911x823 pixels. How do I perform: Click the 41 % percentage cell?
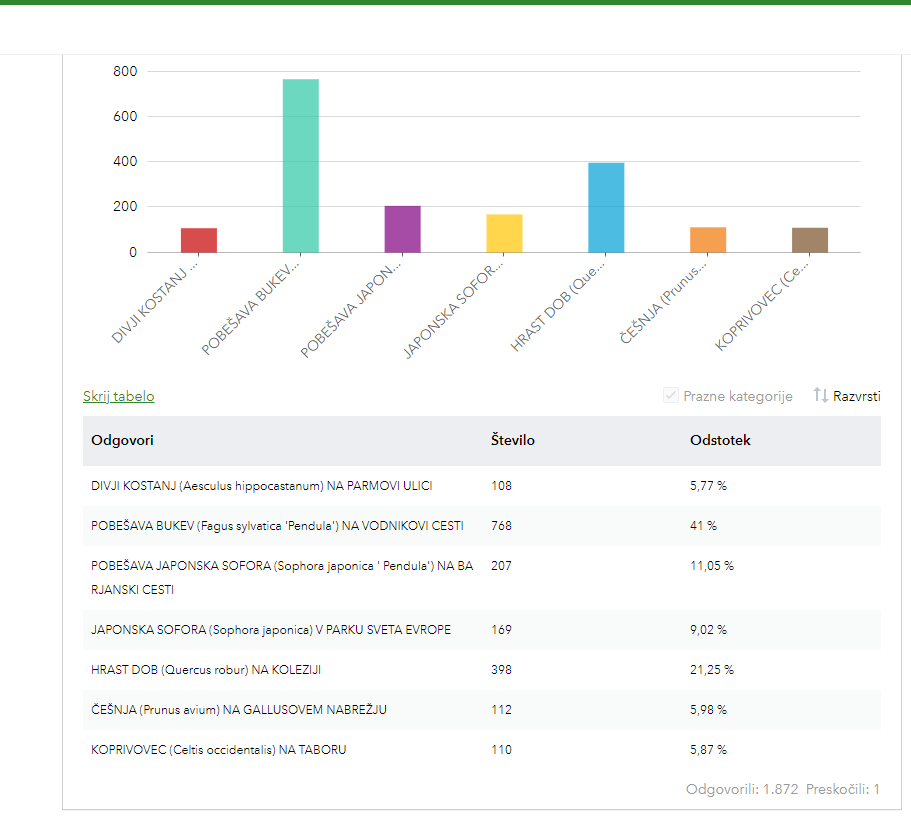(703, 526)
